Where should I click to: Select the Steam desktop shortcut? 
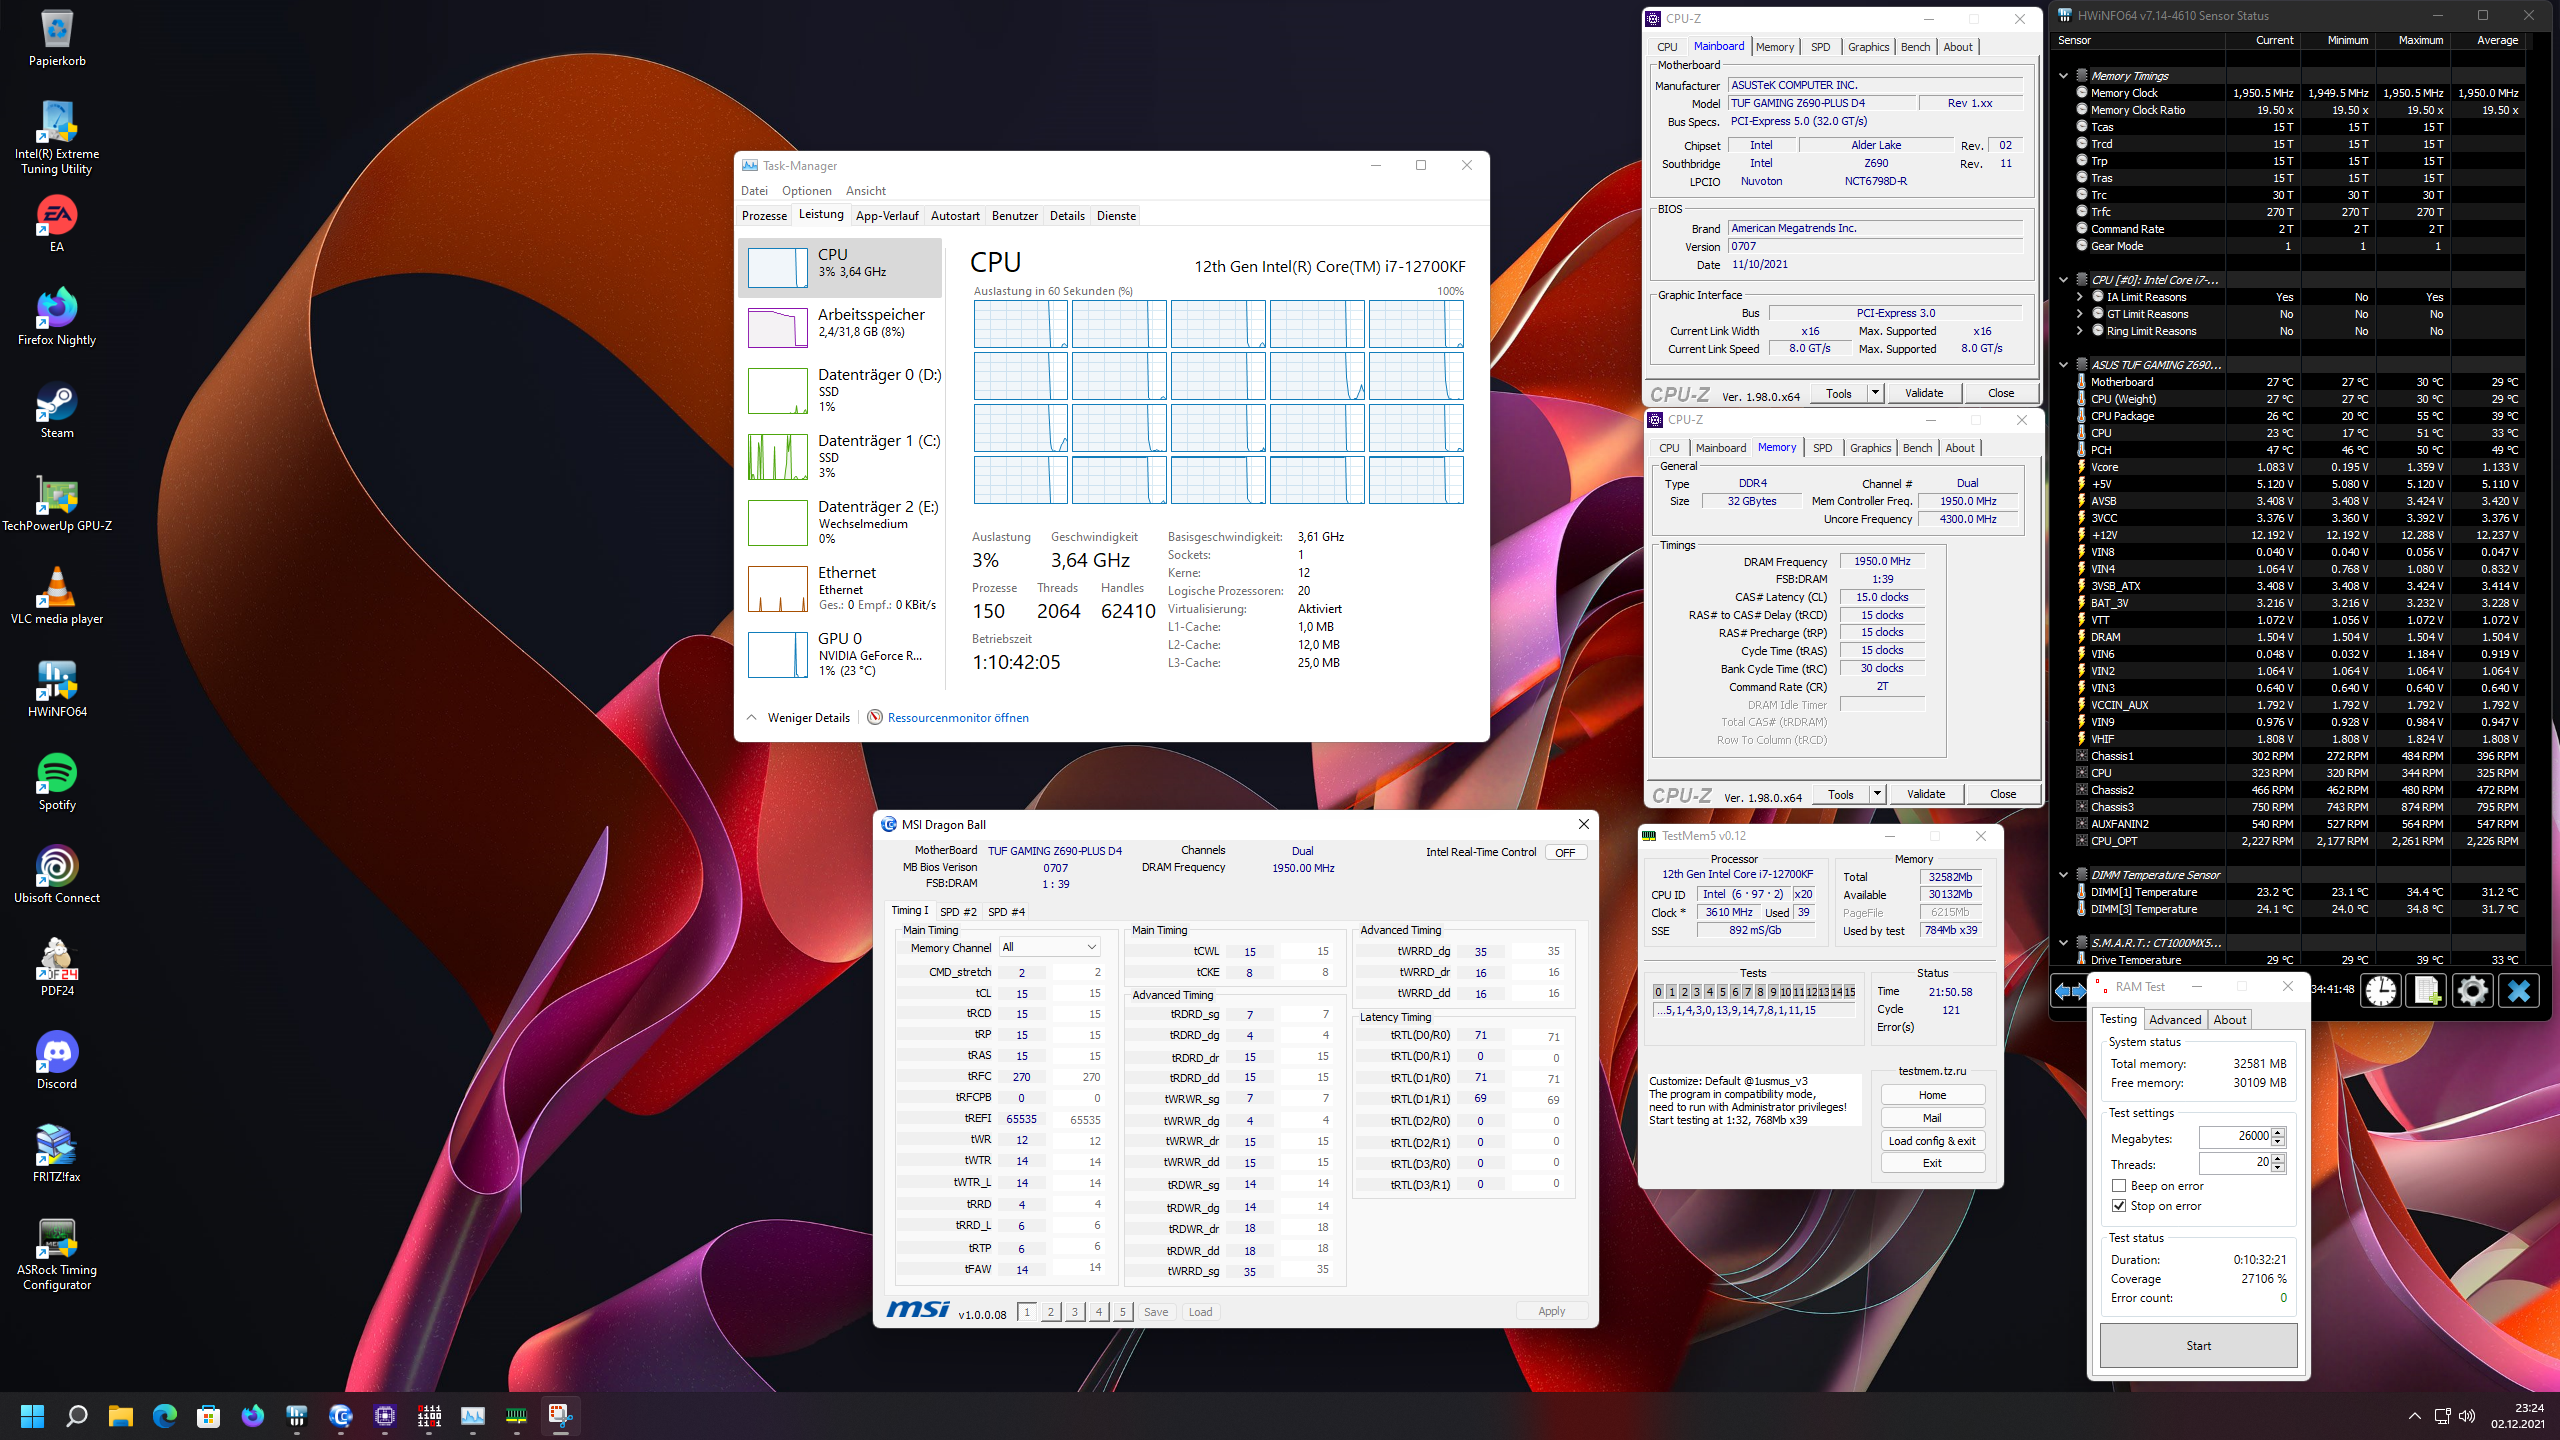pos(57,410)
